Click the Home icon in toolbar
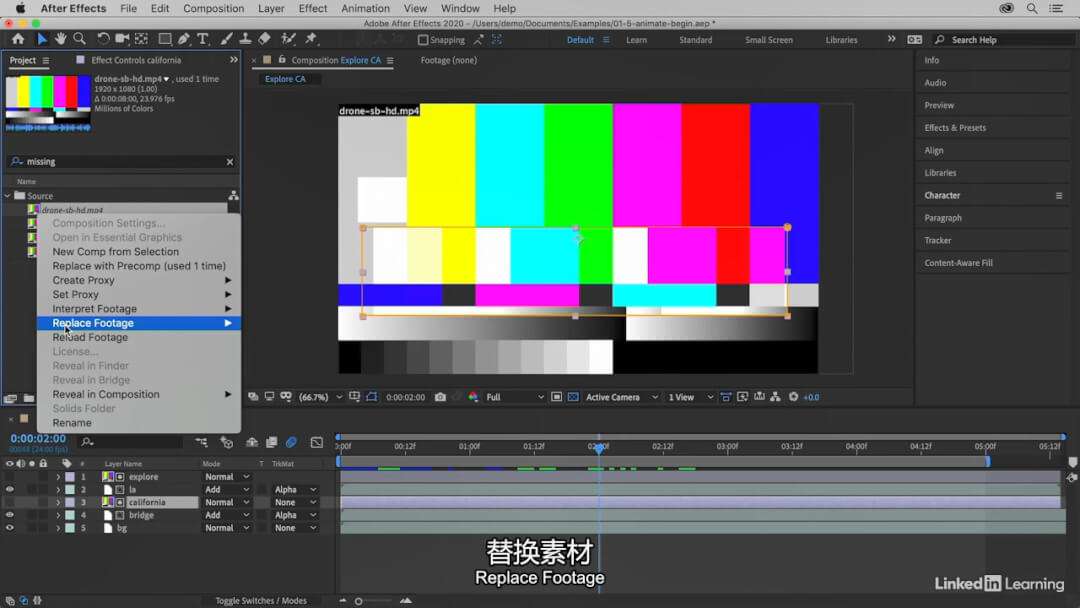The height and width of the screenshot is (608, 1080). tap(18, 39)
